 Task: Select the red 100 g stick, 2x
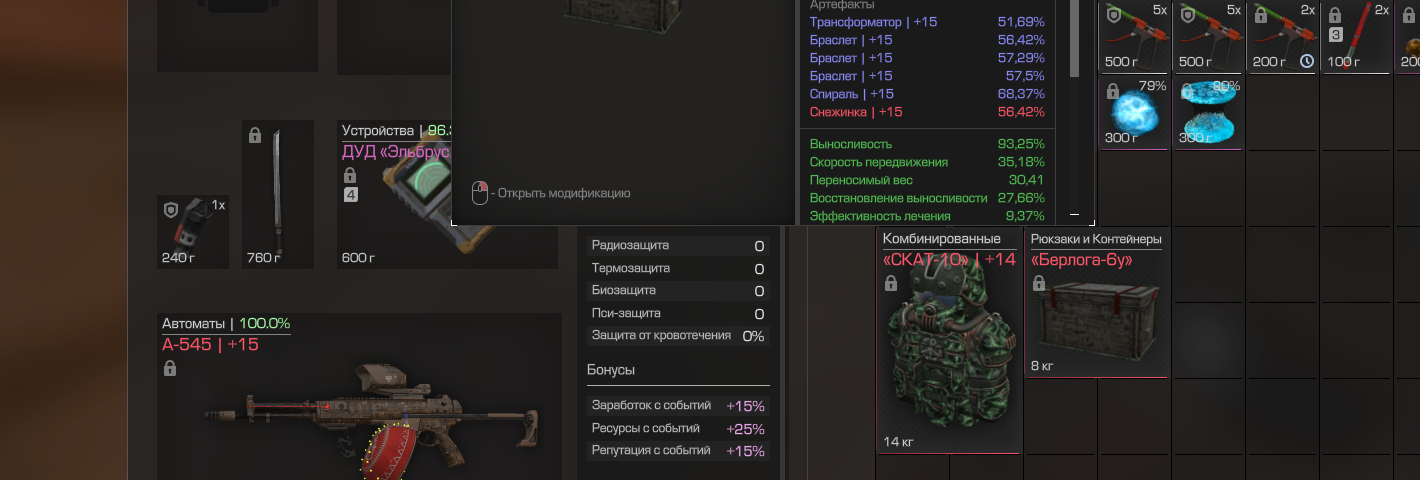(1356, 37)
